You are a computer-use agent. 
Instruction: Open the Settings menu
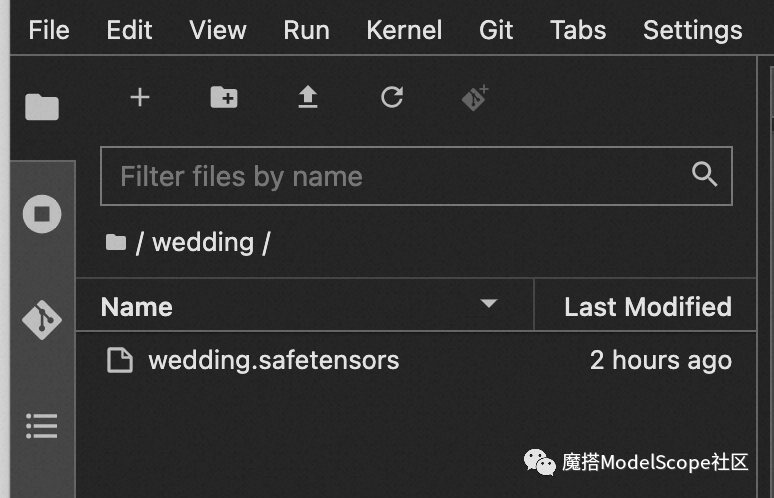pos(693,30)
